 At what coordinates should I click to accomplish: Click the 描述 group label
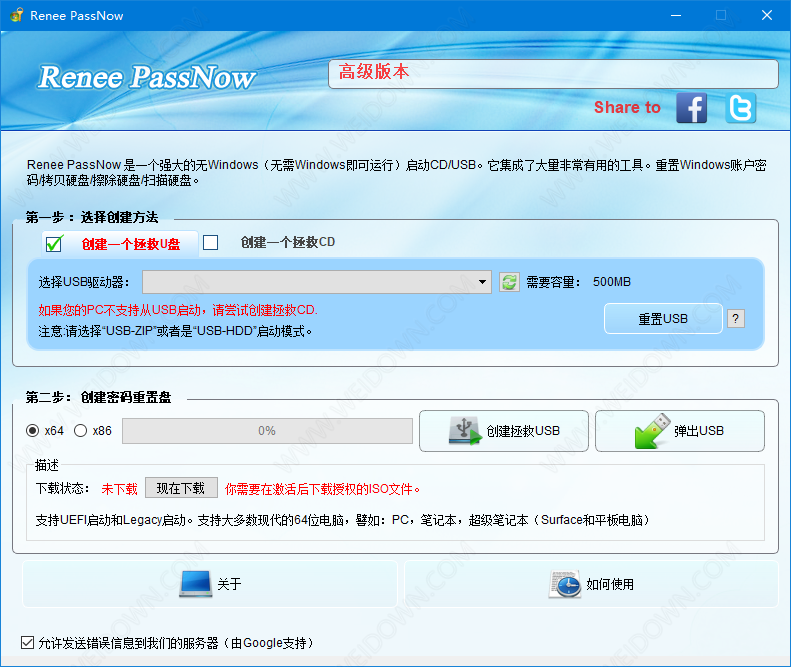[46, 465]
